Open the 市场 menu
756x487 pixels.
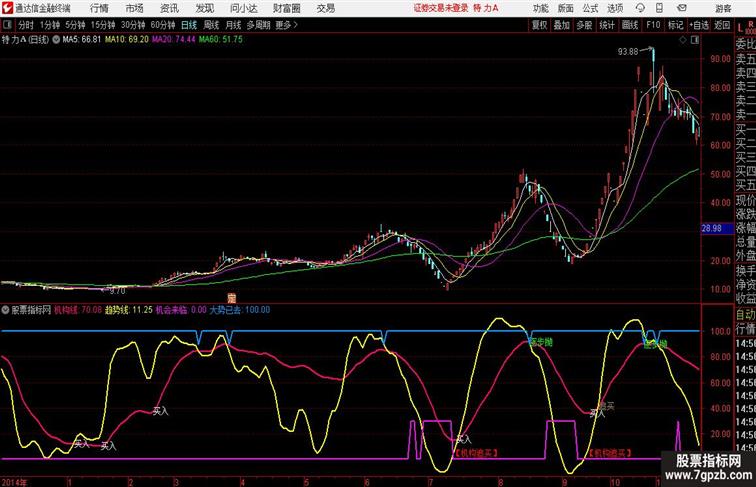(x=134, y=8)
